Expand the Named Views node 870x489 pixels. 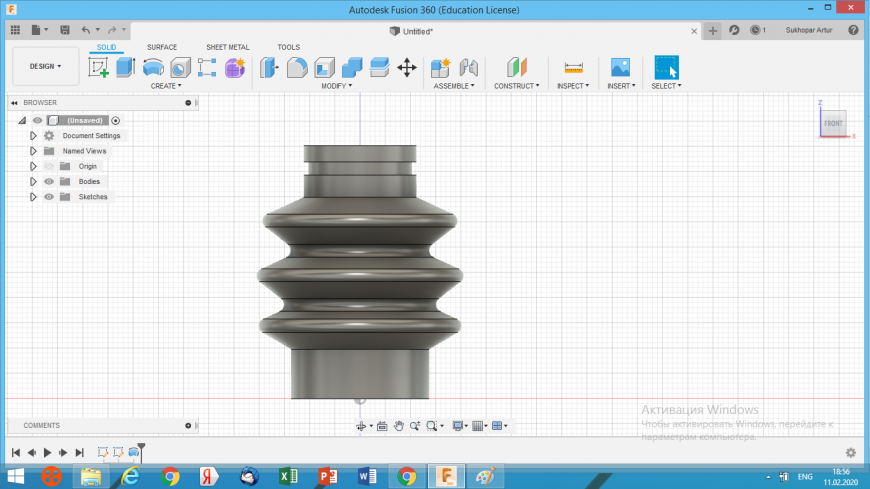[33, 151]
